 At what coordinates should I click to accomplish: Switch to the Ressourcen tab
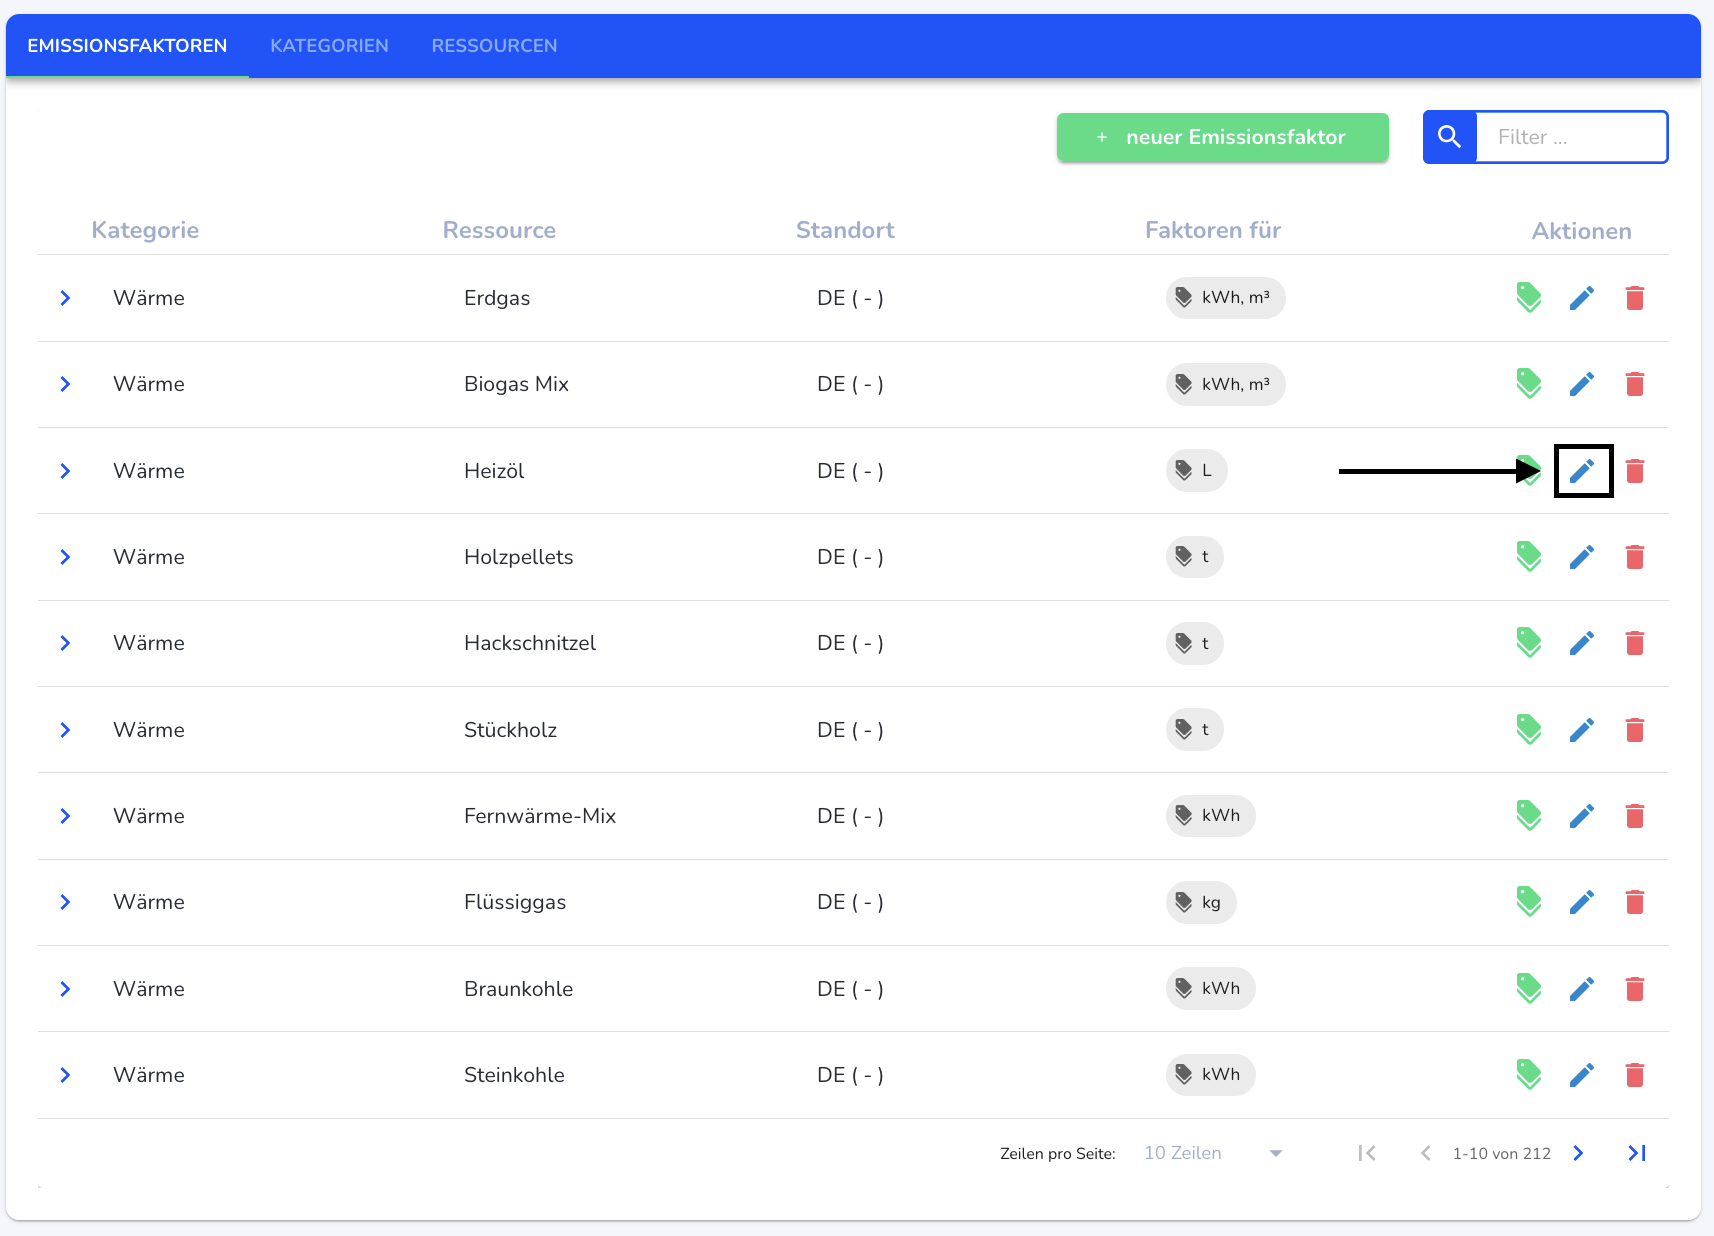(x=494, y=46)
